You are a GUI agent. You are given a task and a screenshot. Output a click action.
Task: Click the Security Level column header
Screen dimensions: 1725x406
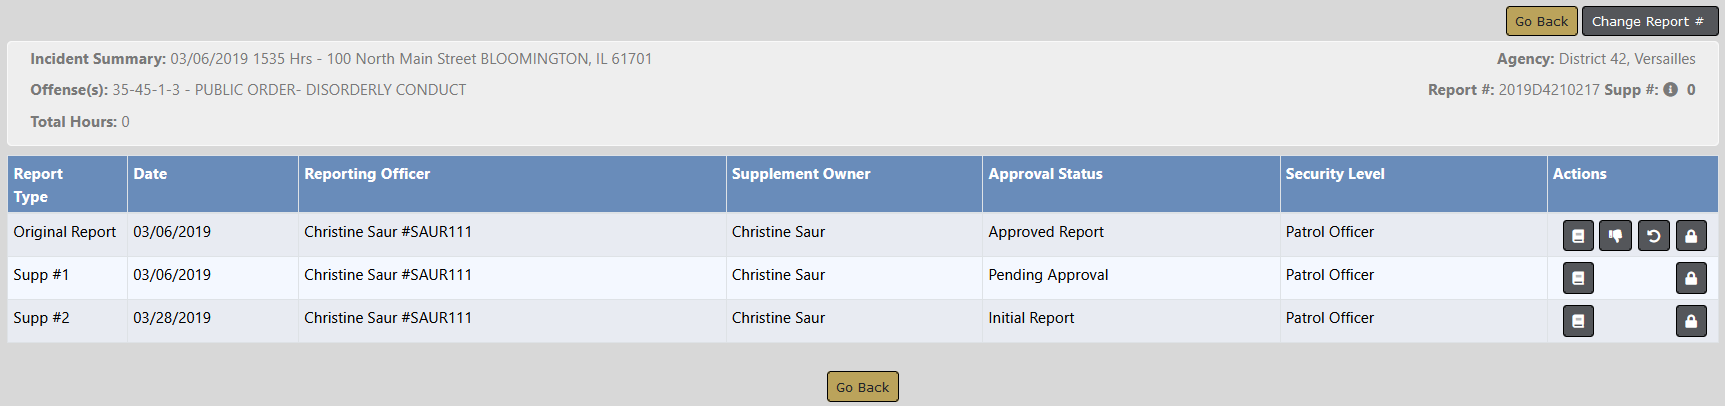[x=1335, y=174]
